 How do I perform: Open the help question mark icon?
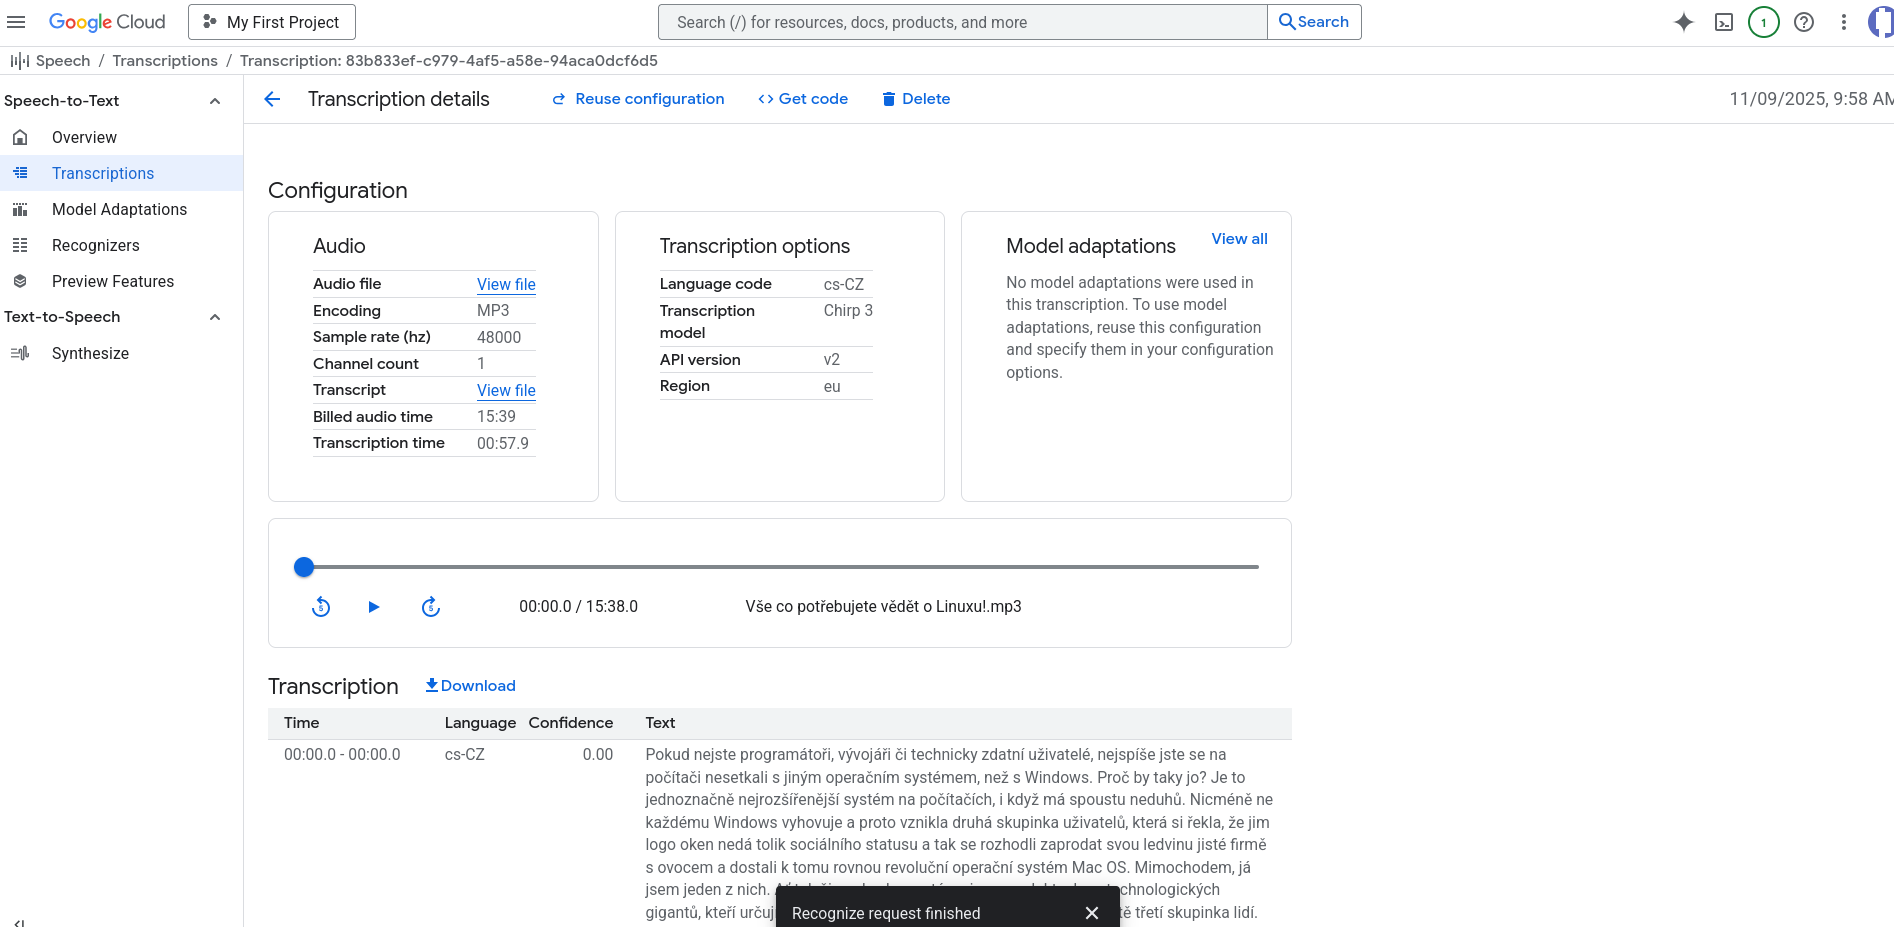(1804, 22)
